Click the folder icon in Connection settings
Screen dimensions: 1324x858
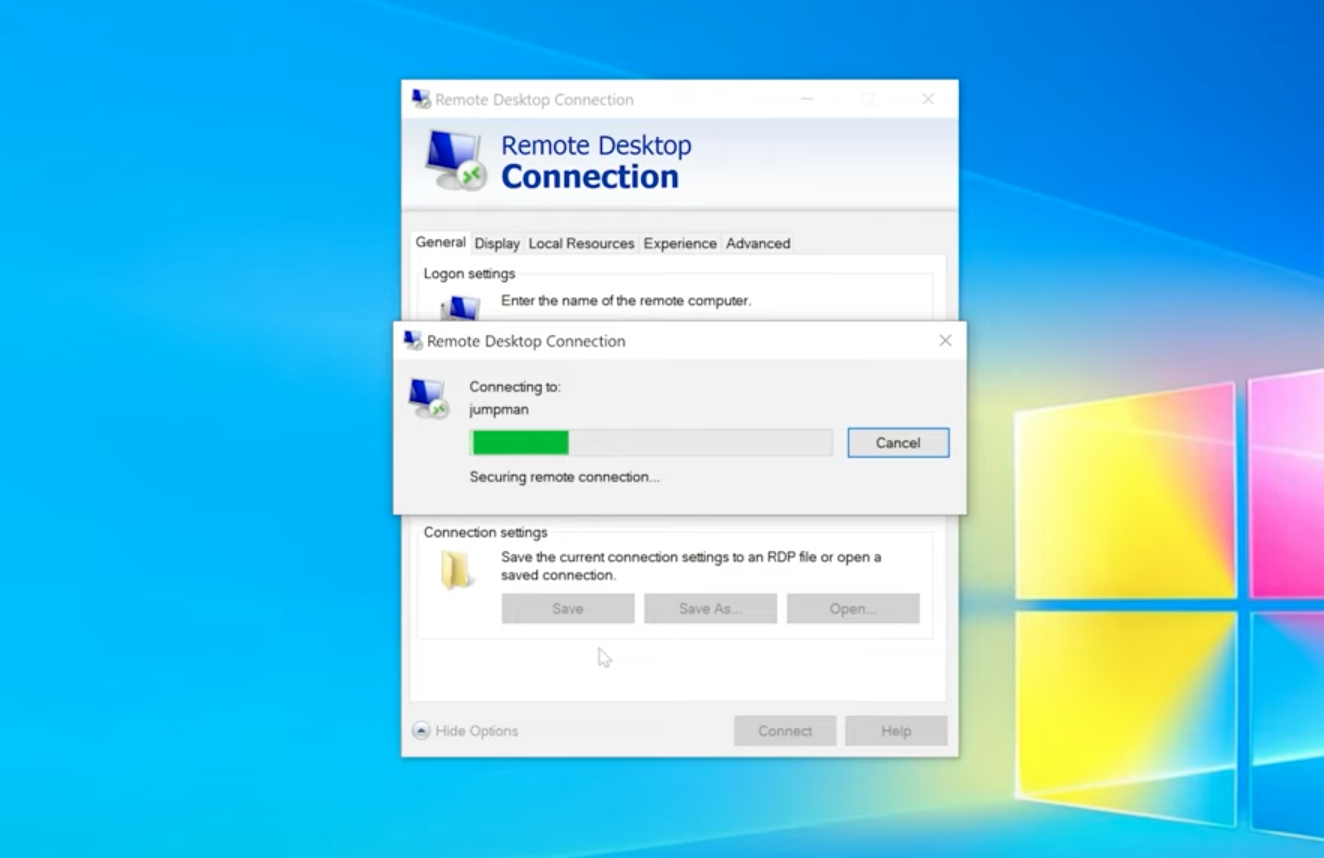(457, 570)
